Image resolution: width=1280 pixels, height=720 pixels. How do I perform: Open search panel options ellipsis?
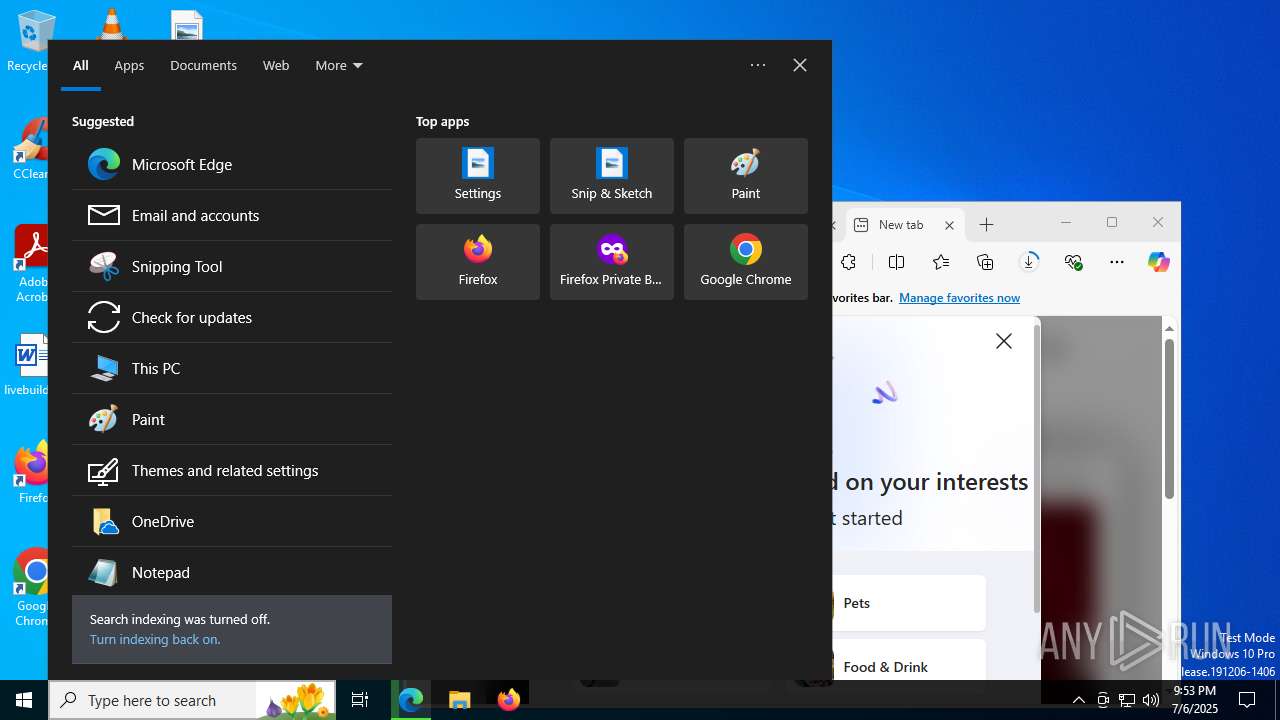[758, 65]
